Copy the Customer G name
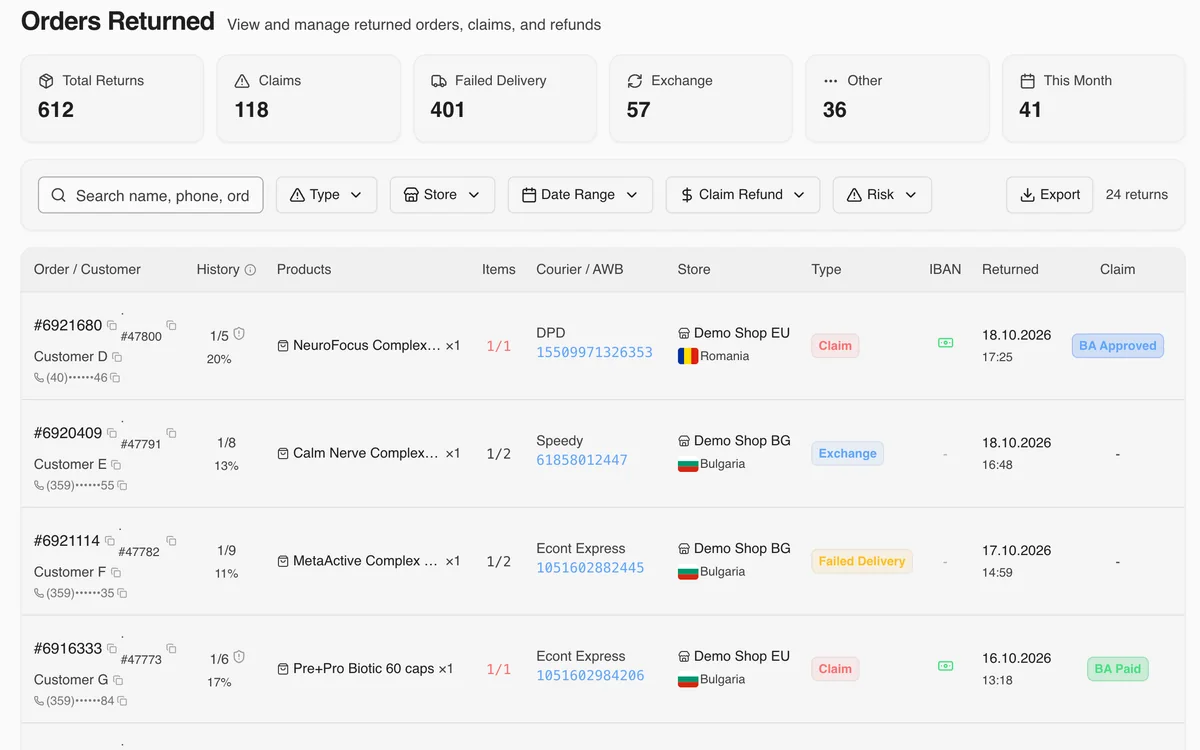This screenshot has height=750, width=1200. pos(118,681)
